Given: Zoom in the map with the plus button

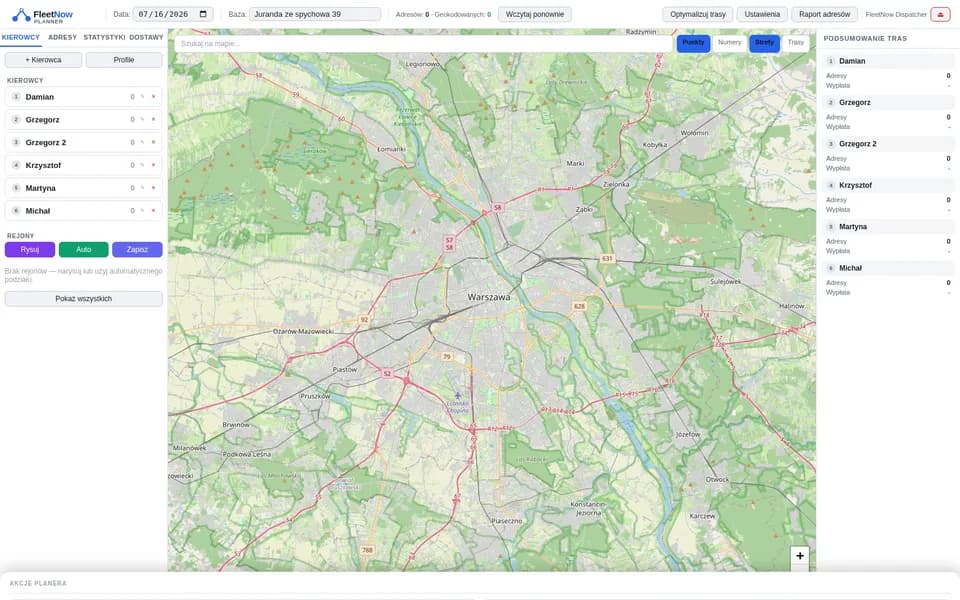Looking at the screenshot, I should (800, 556).
